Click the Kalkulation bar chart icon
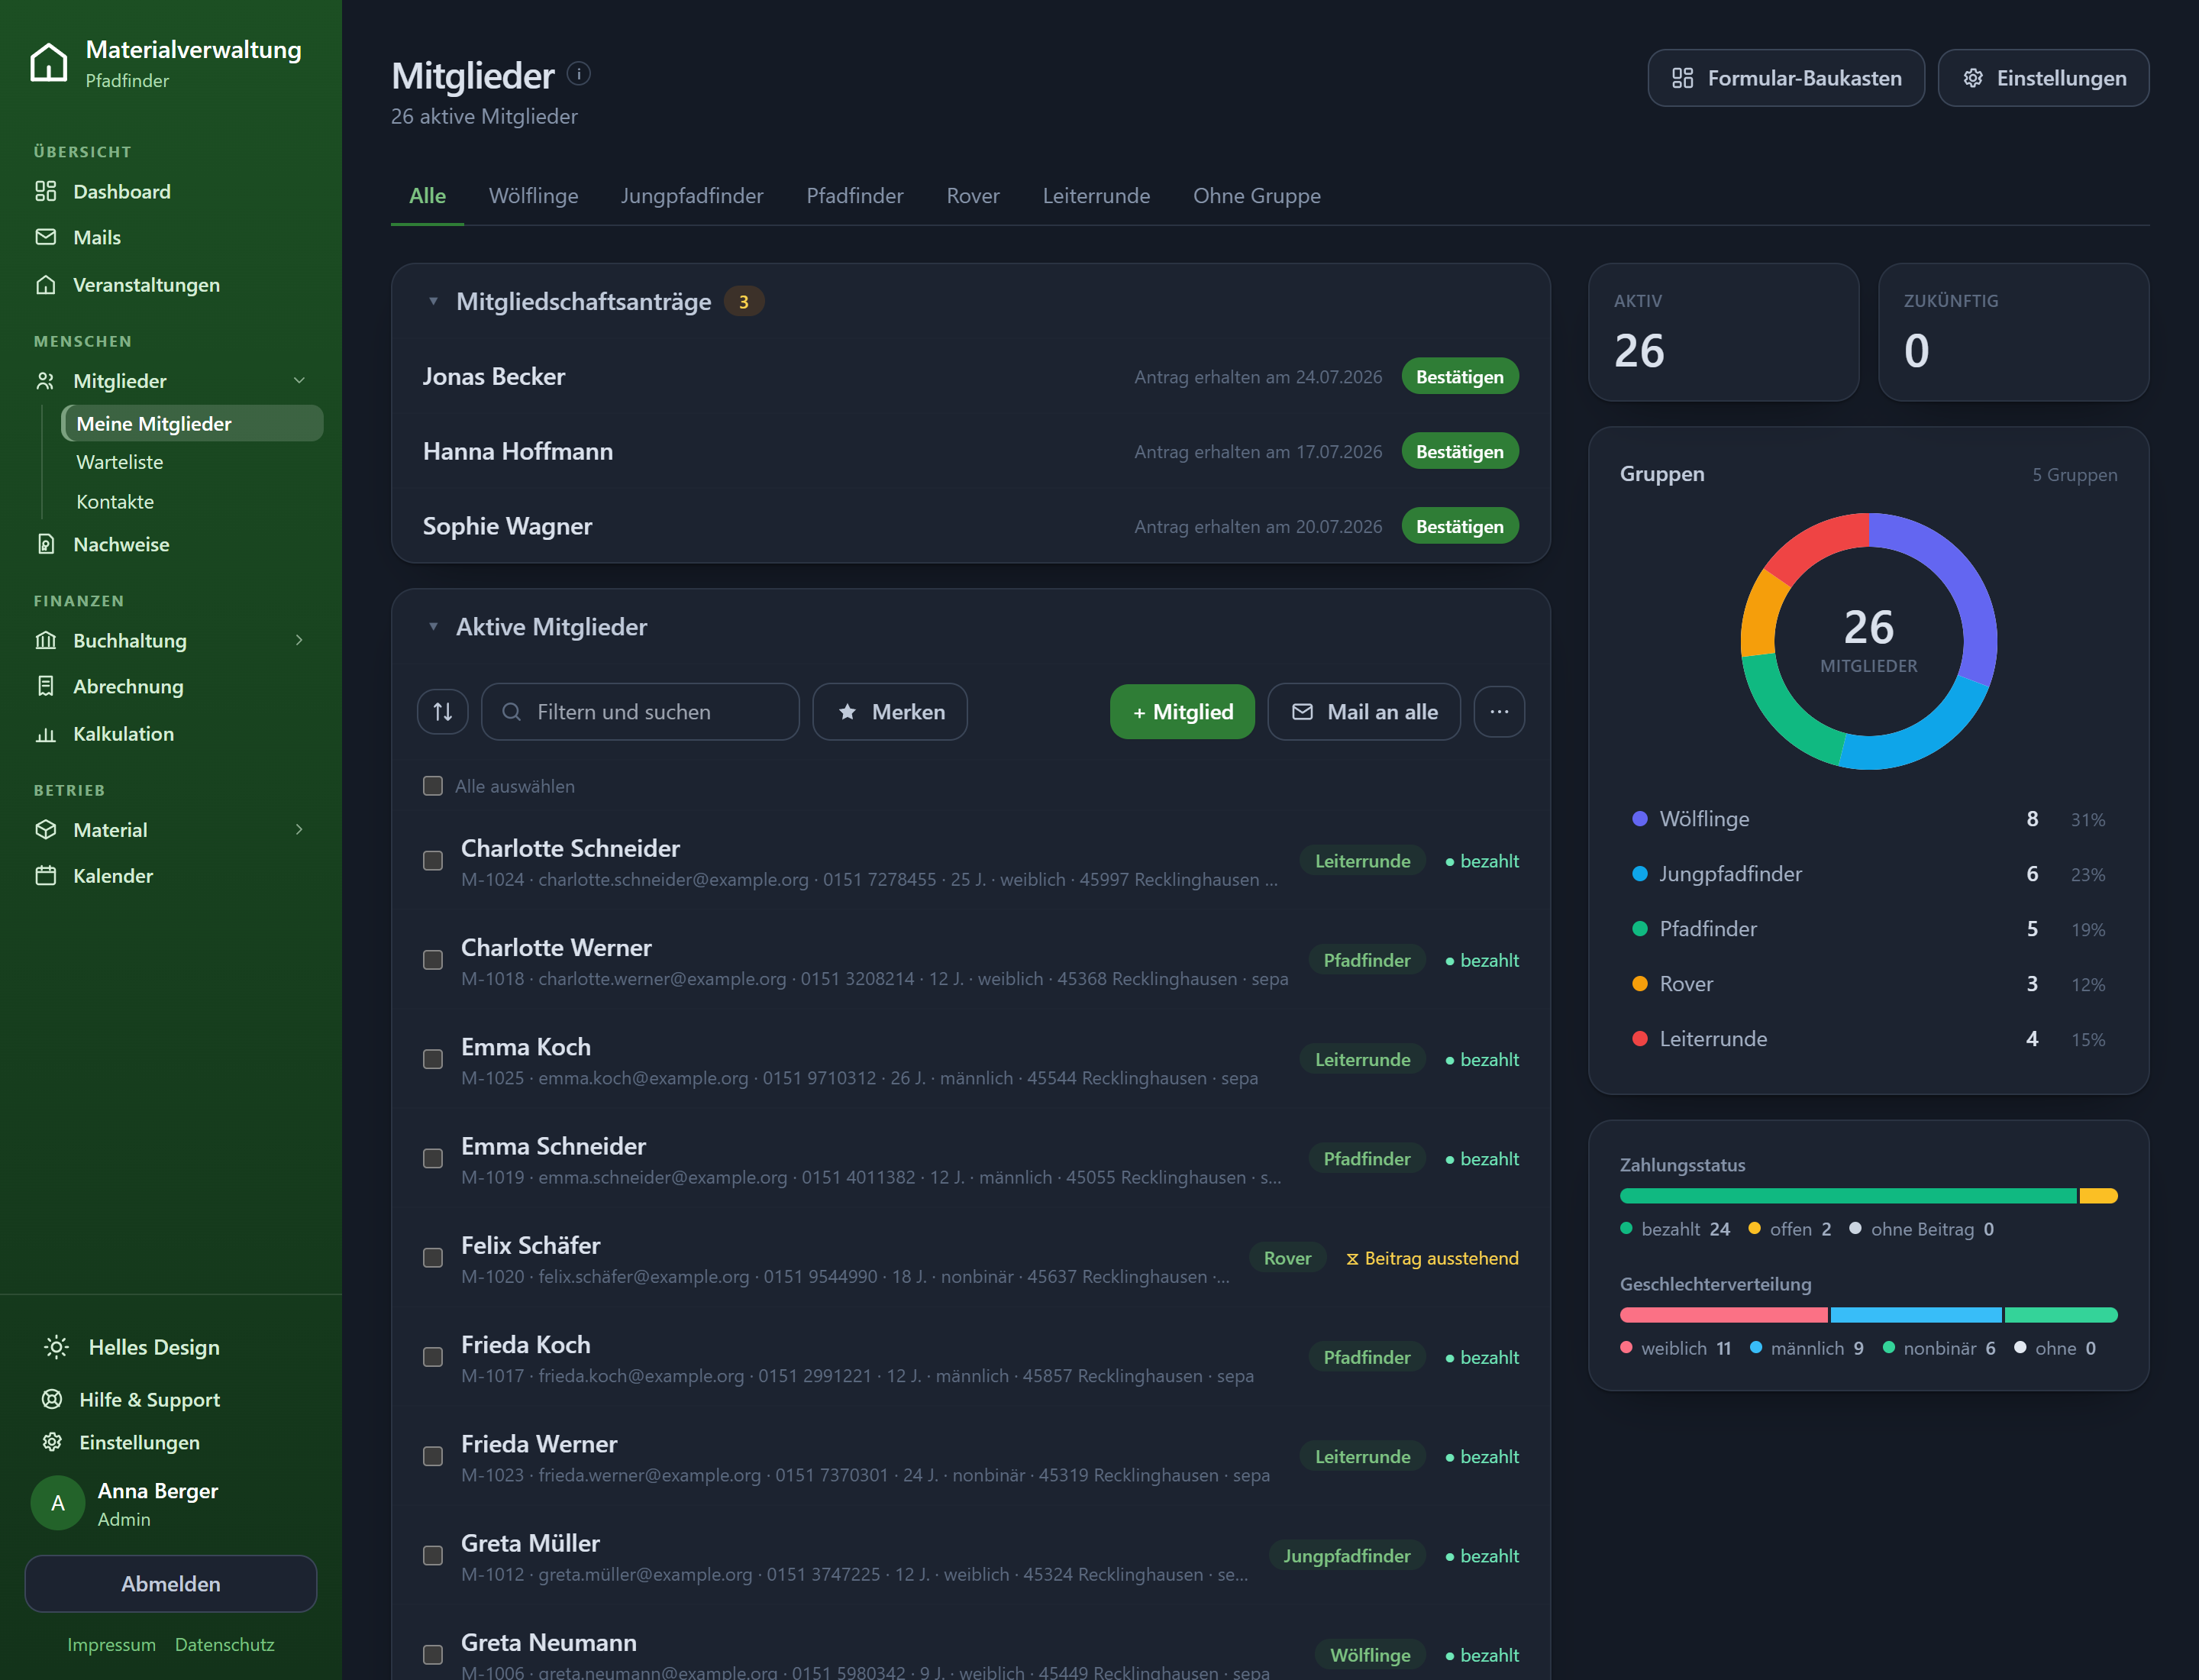Viewport: 2199px width, 1680px height. click(46, 734)
